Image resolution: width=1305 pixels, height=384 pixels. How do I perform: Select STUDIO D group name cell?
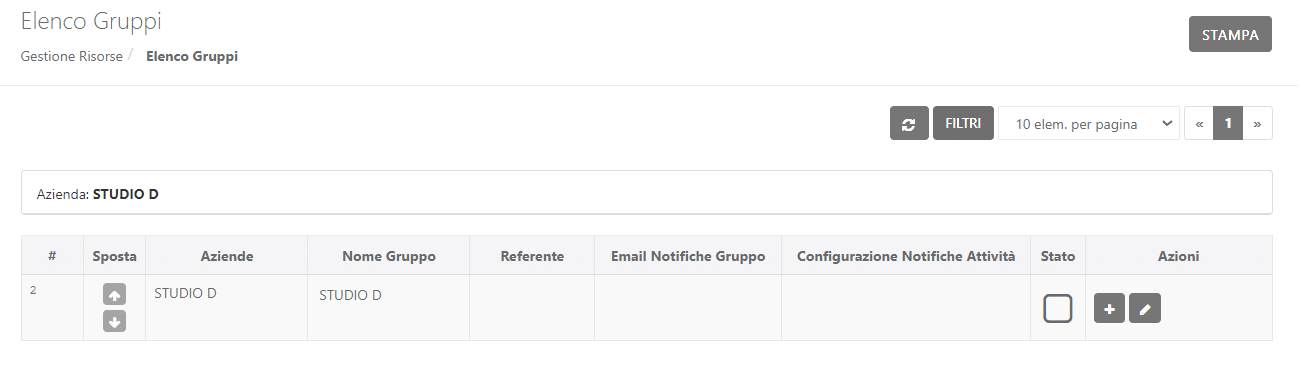point(350,295)
